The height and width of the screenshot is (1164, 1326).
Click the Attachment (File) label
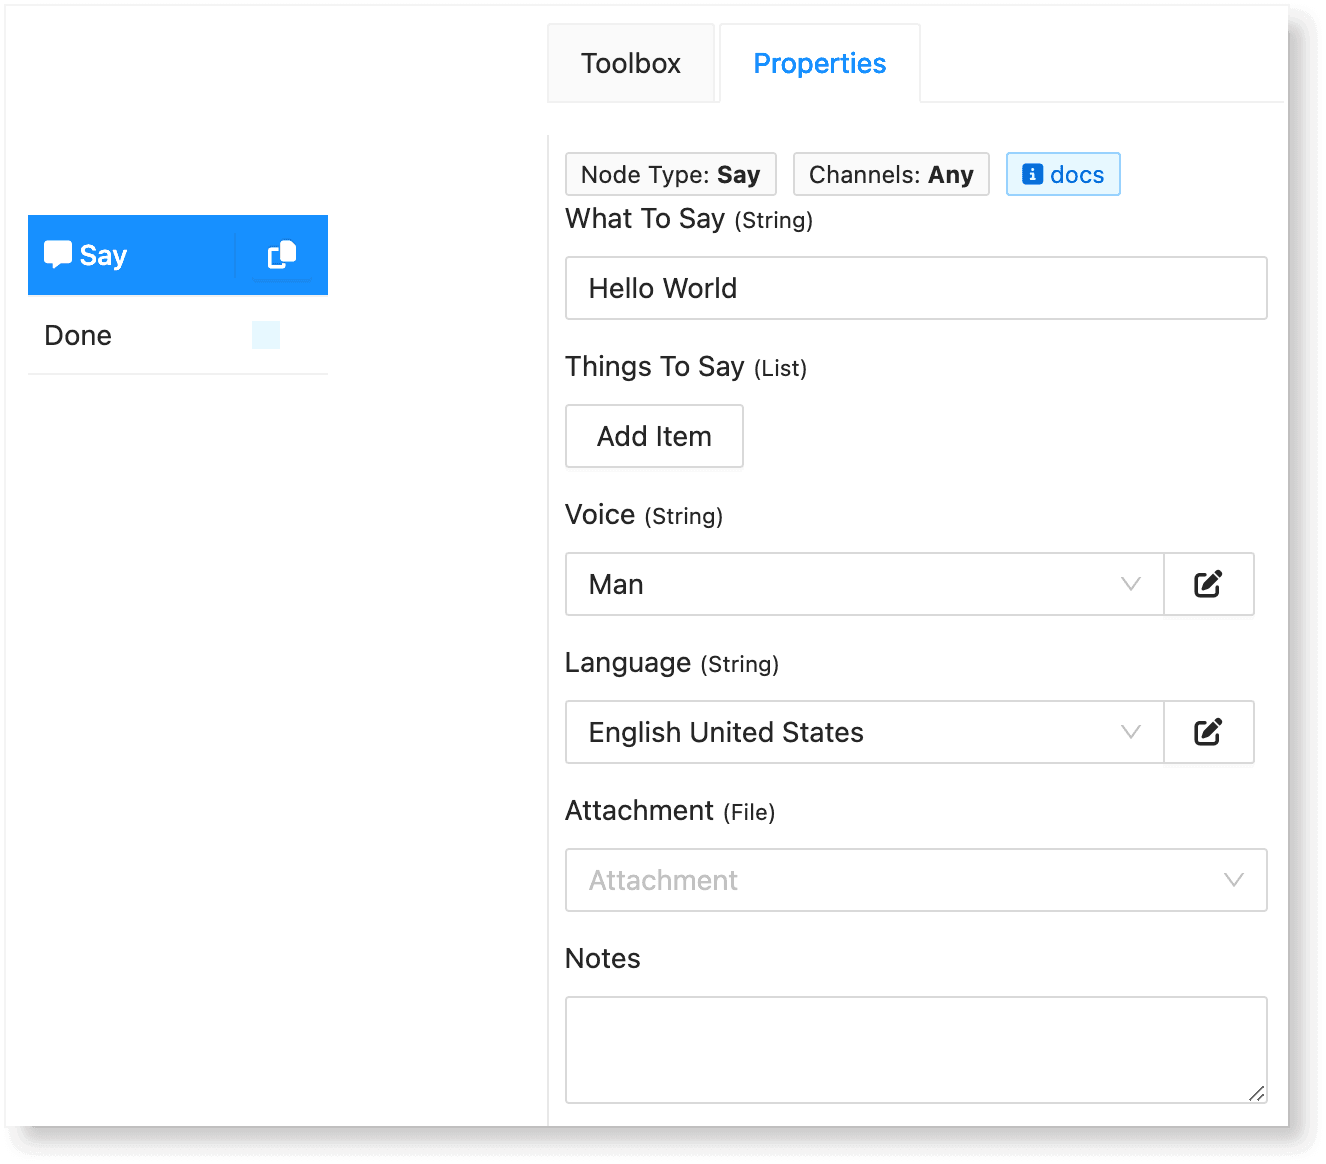(x=670, y=811)
